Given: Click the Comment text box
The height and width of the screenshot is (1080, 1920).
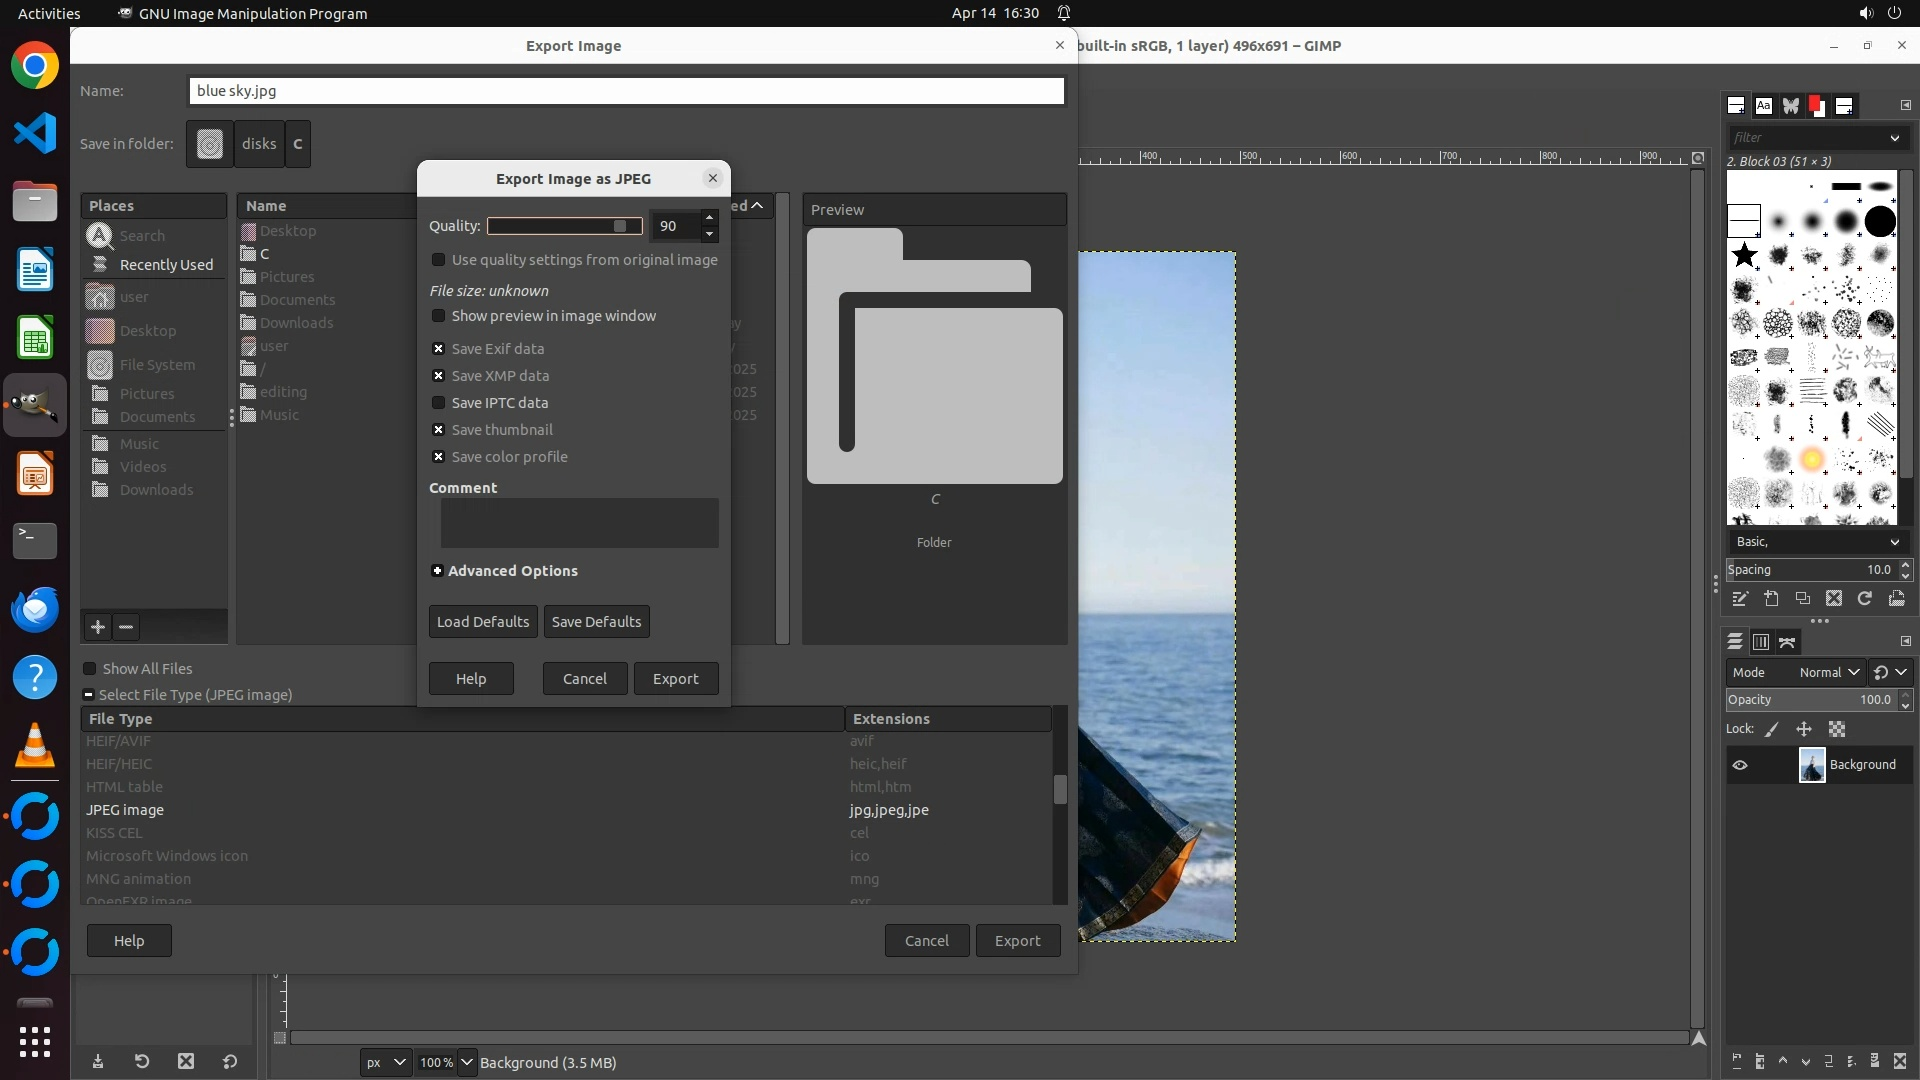Looking at the screenshot, I should (x=579, y=523).
